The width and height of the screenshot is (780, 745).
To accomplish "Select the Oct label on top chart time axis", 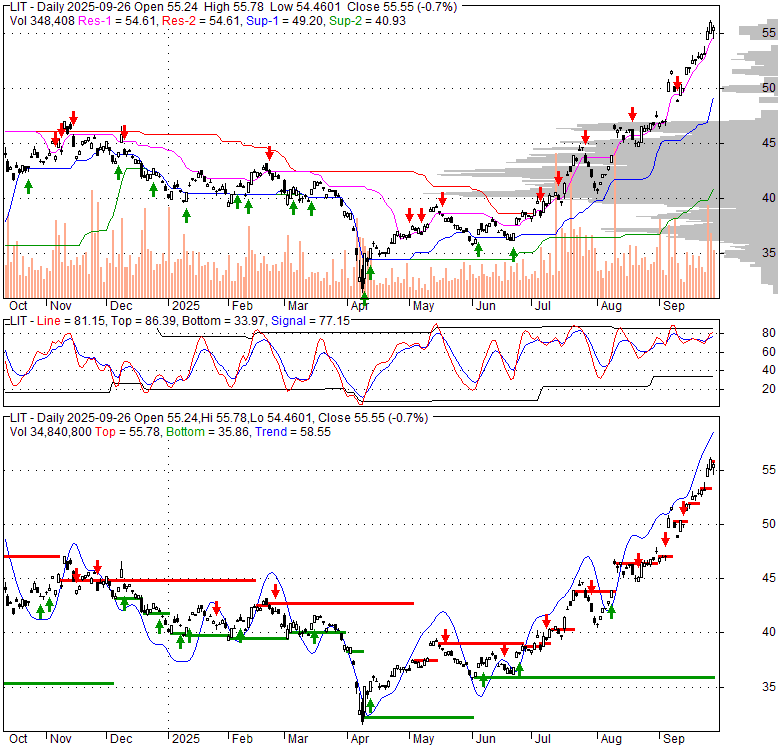I will point(18,305).
